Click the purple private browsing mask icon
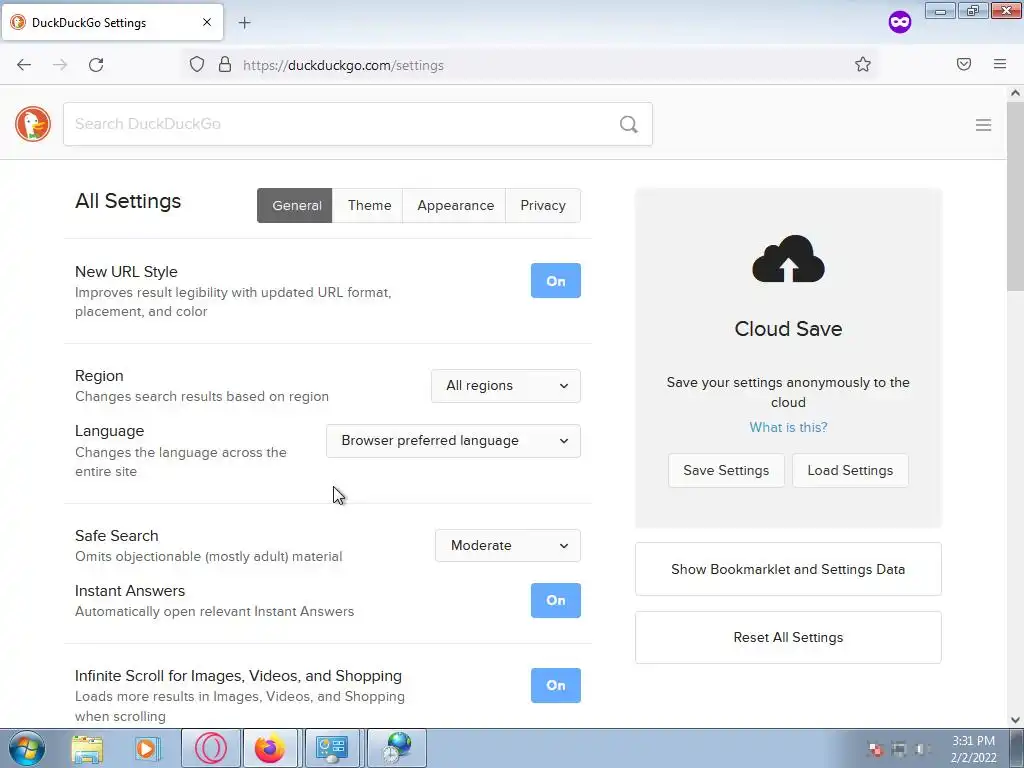Viewport: 1024px width, 768px height. 900,23
